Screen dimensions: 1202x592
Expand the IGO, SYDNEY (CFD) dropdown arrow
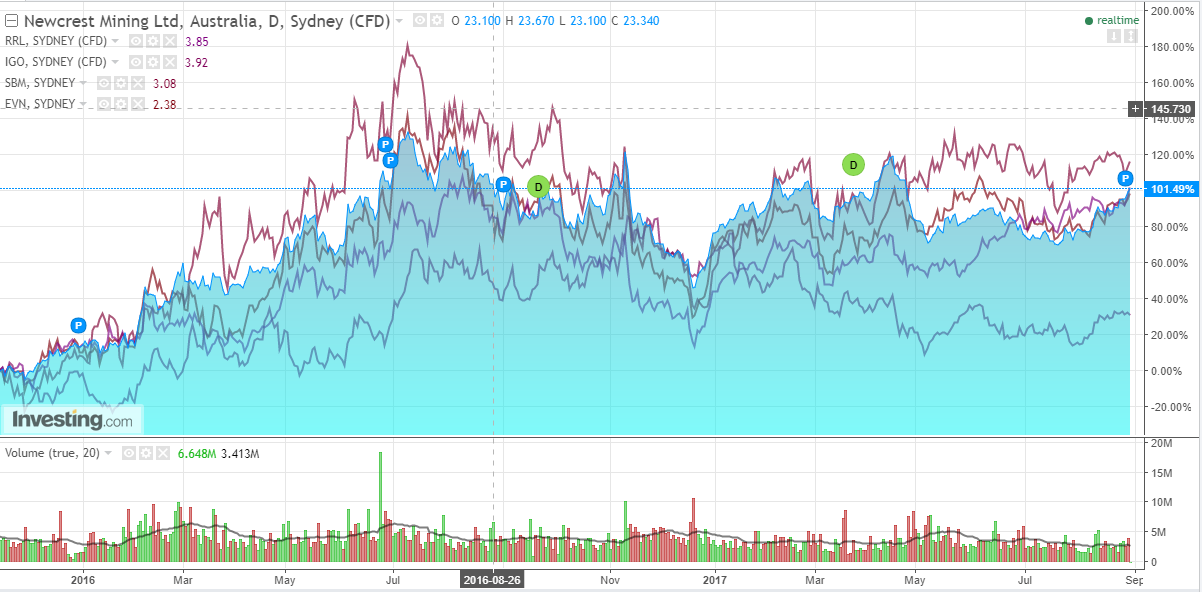[115, 62]
